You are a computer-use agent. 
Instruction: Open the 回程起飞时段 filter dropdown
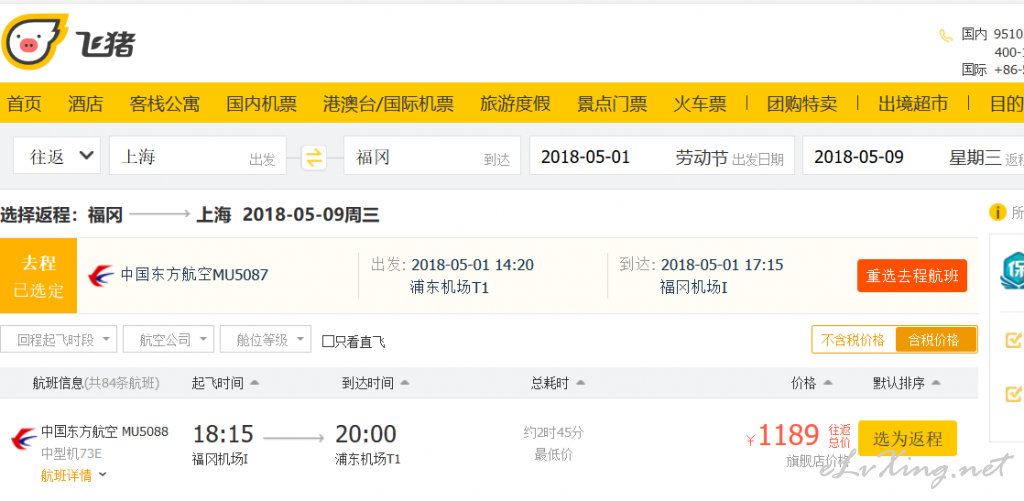(59, 340)
